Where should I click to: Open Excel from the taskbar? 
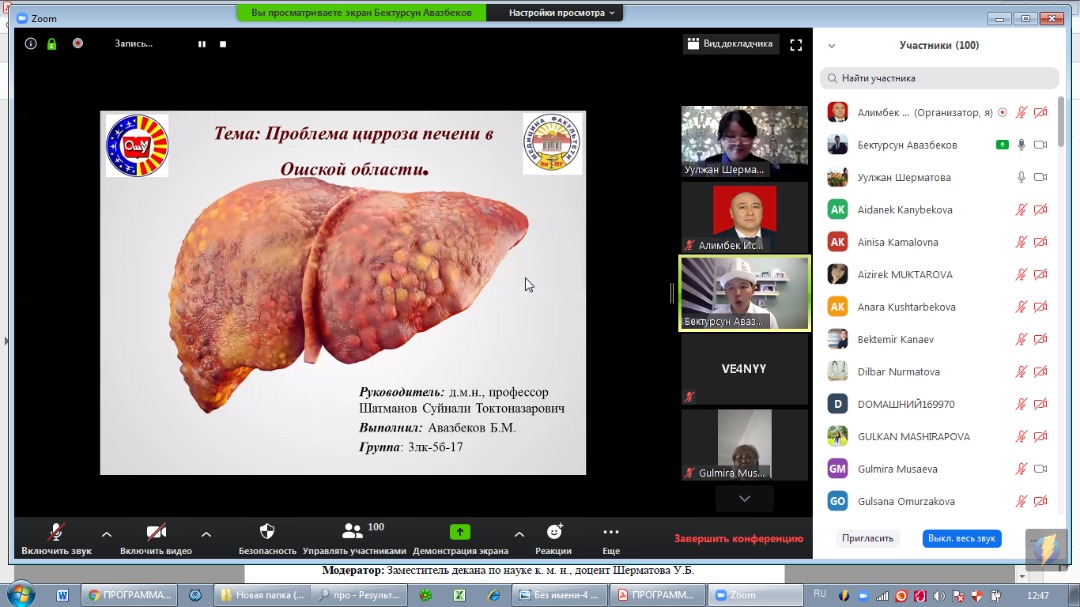(459, 595)
